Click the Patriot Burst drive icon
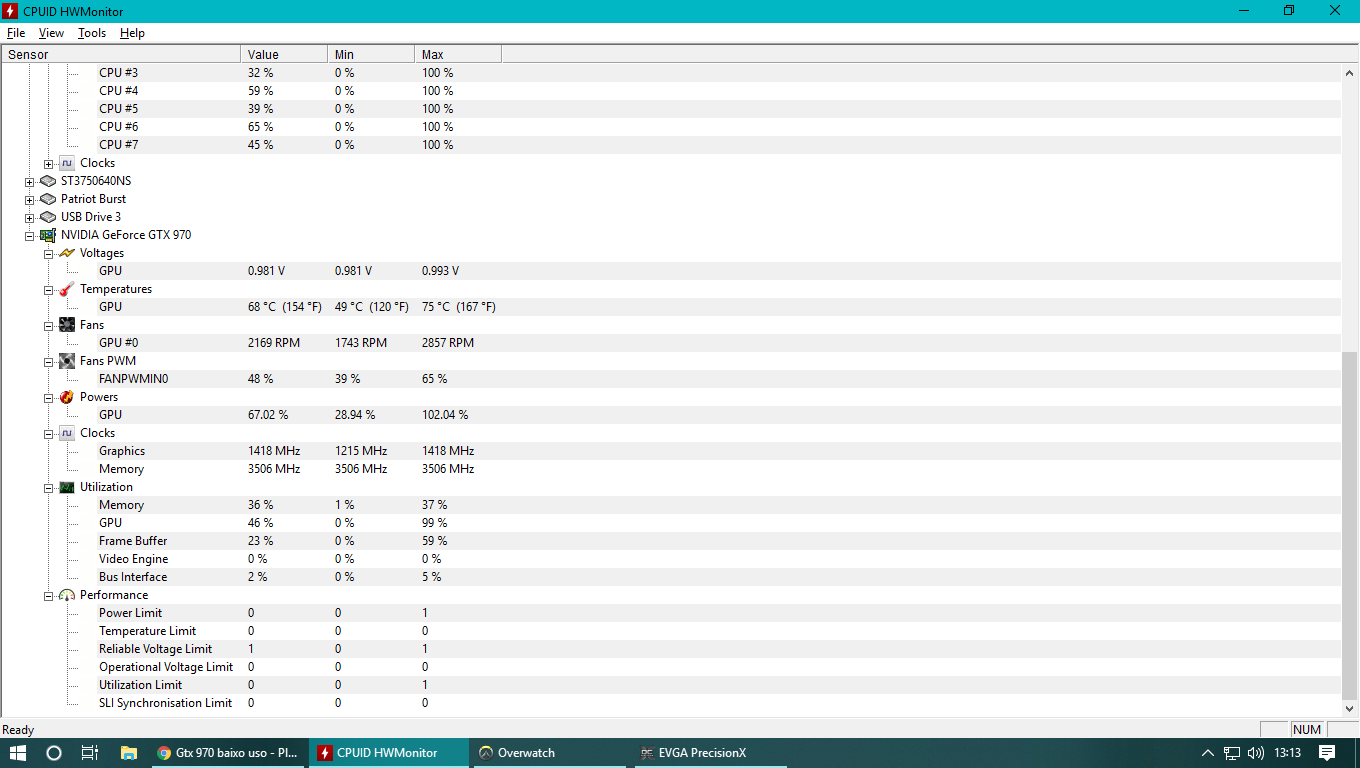This screenshot has height=768, width=1360. tap(48, 199)
